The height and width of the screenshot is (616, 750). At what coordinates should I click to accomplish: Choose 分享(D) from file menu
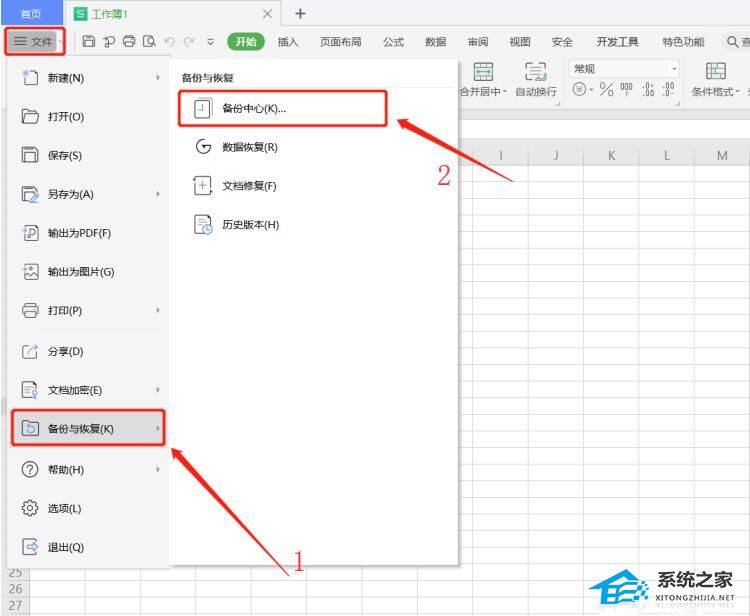tap(88, 352)
